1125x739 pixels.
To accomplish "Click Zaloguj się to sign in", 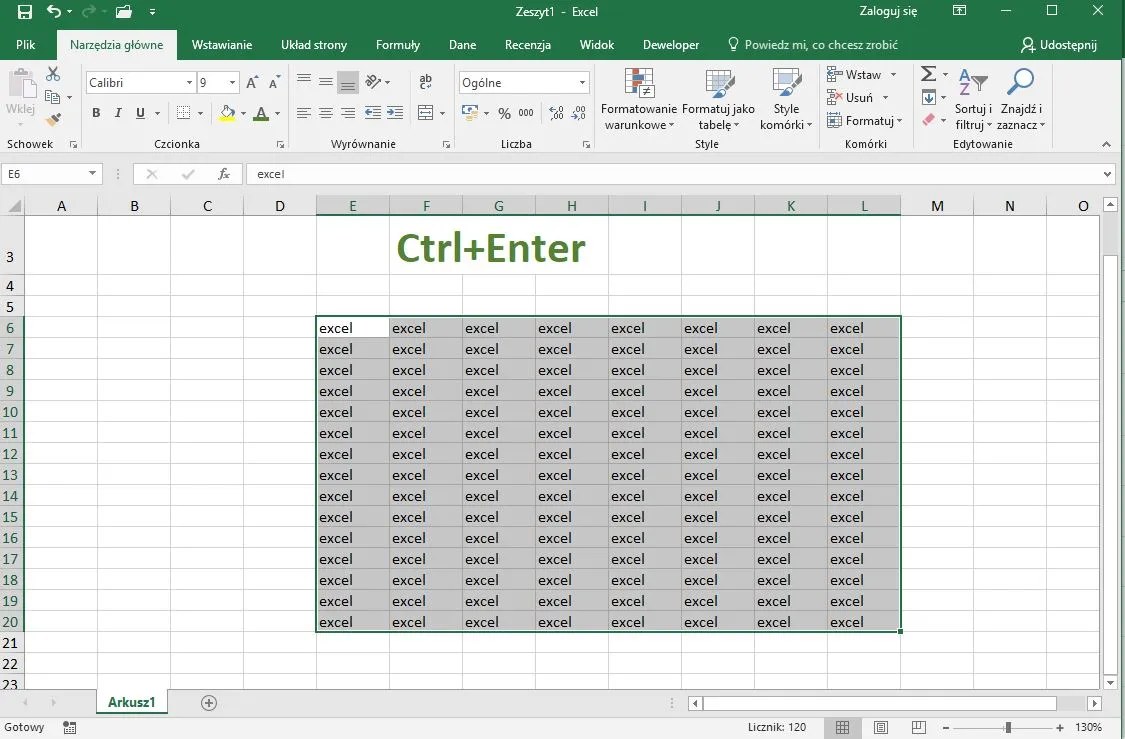I will 888,11.
